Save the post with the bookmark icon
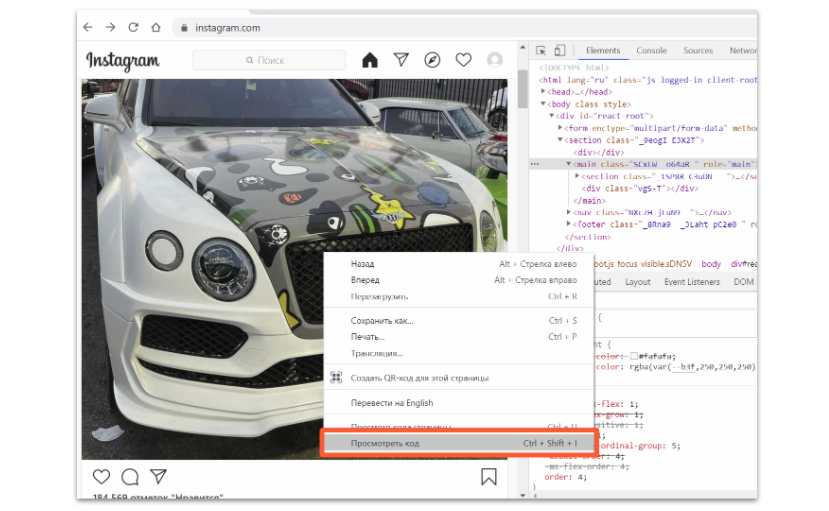Viewport: 829px width, 511px height. (489, 477)
